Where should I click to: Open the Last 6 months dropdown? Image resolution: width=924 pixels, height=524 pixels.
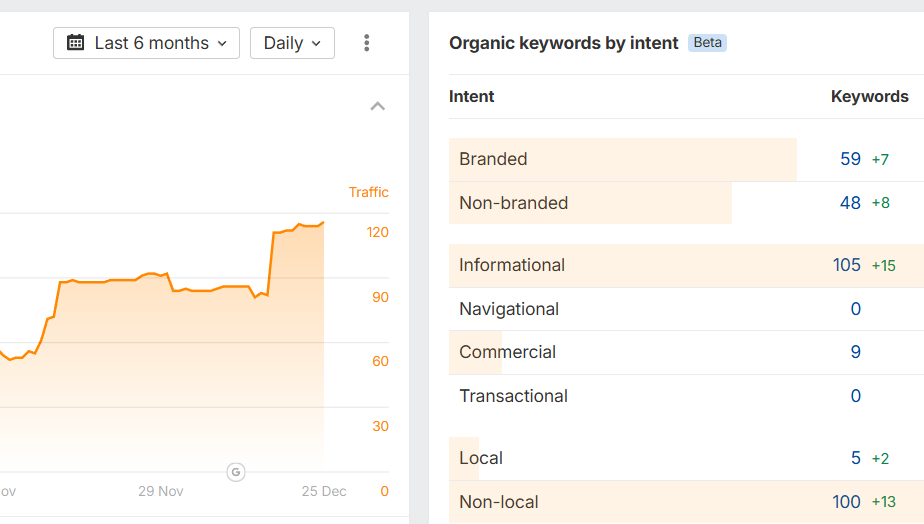click(x=147, y=43)
